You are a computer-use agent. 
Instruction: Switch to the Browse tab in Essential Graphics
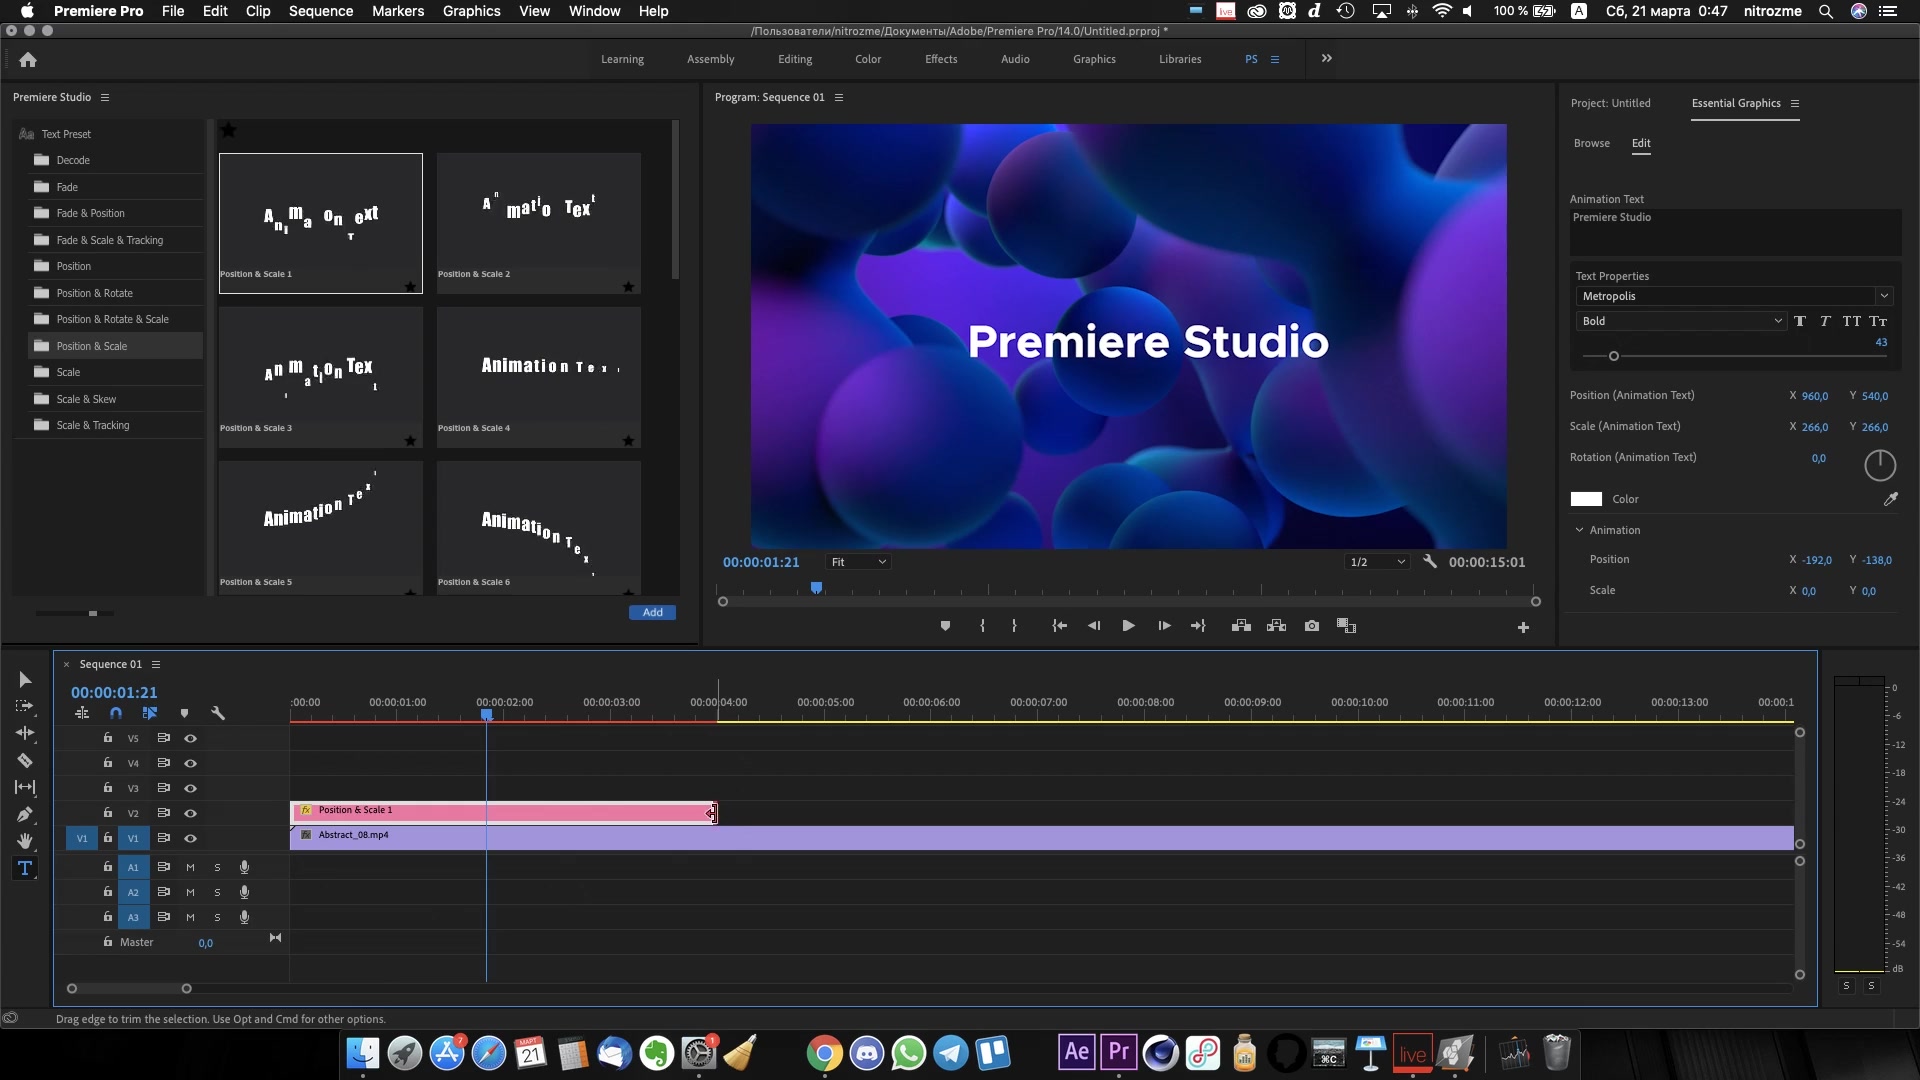(1592, 142)
